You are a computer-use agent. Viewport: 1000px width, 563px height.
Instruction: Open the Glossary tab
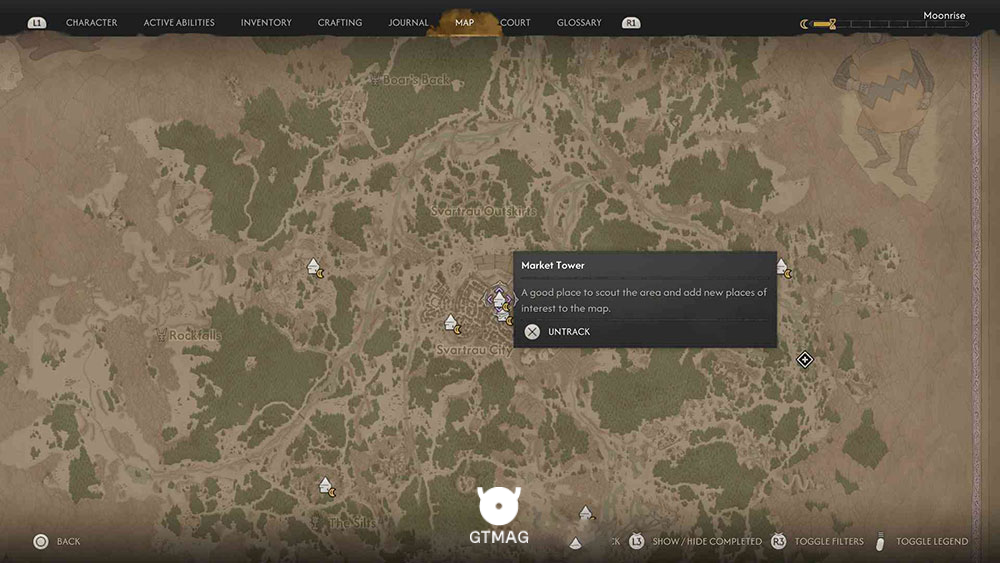[578, 22]
